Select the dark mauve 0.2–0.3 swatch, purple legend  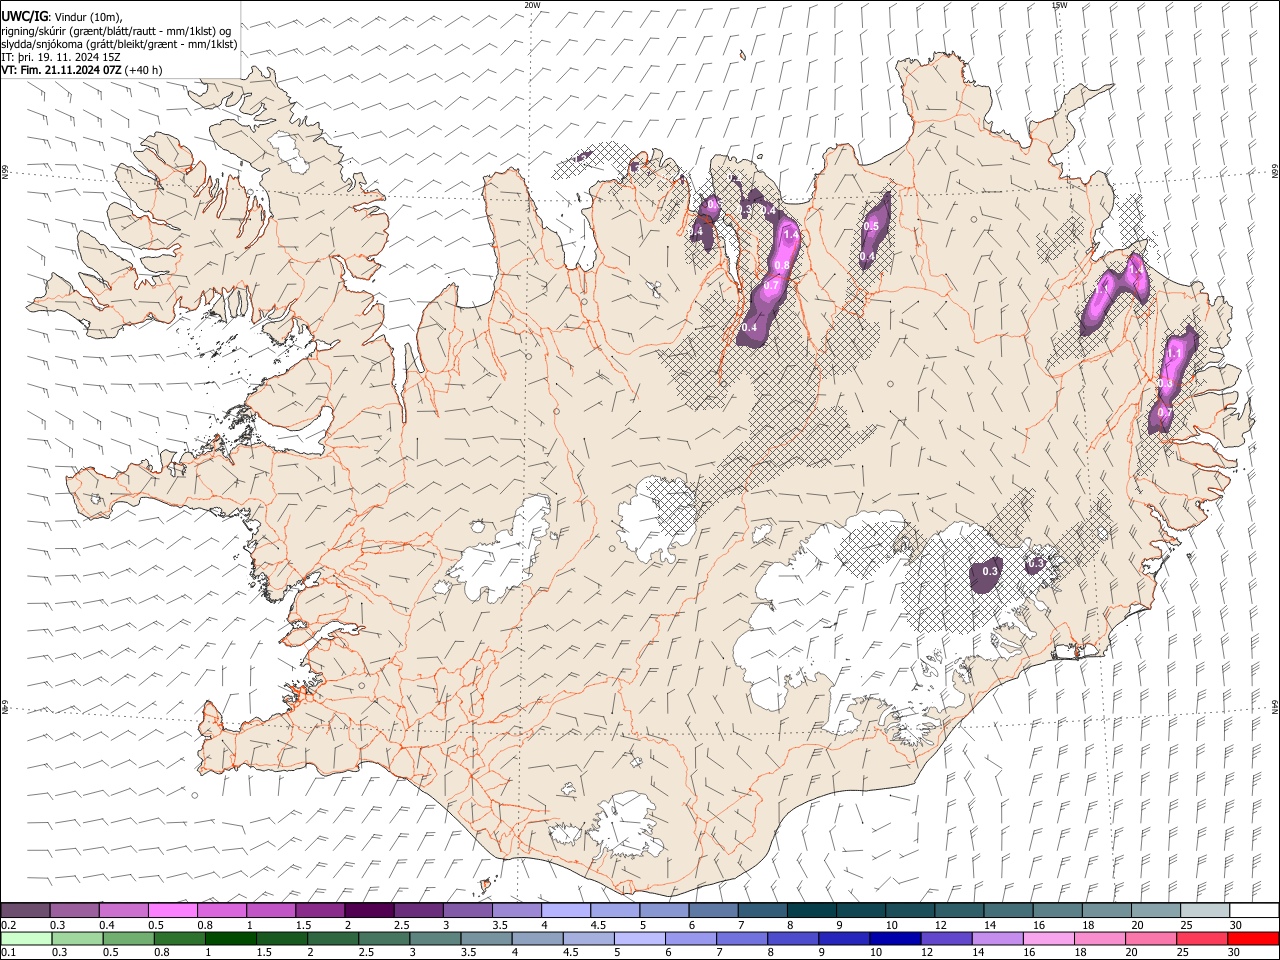25,910
